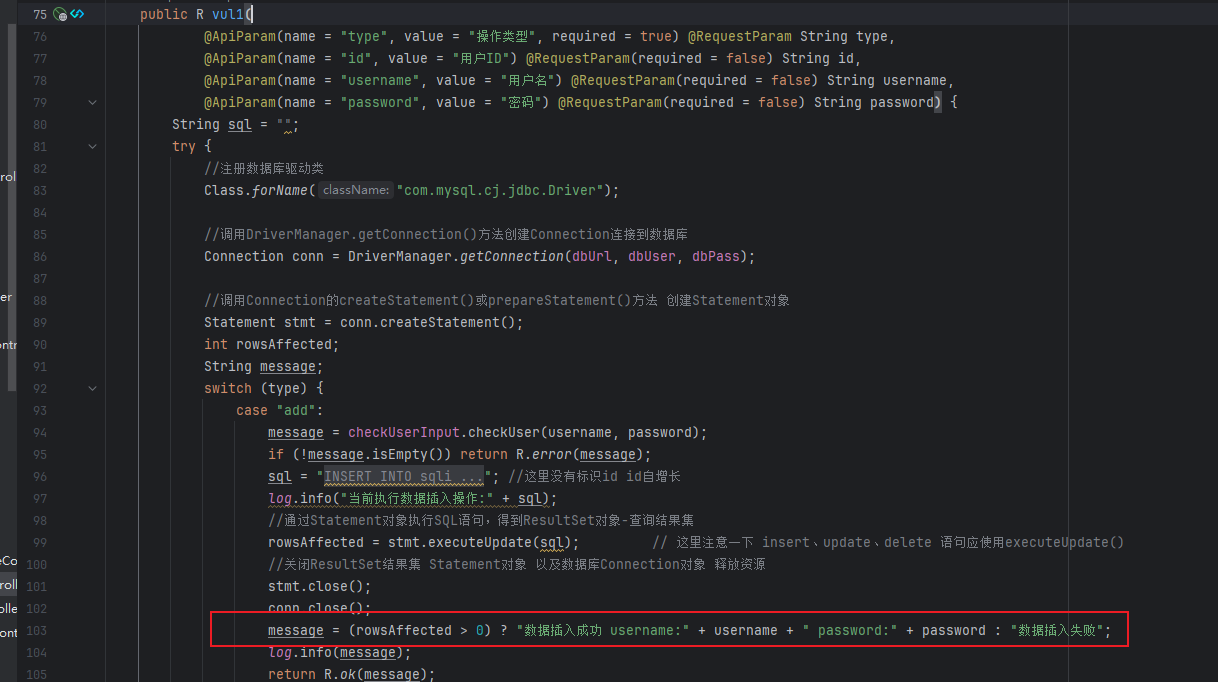Click the "type" string in ApiParam
The height and width of the screenshot is (682, 1218).
point(365,36)
